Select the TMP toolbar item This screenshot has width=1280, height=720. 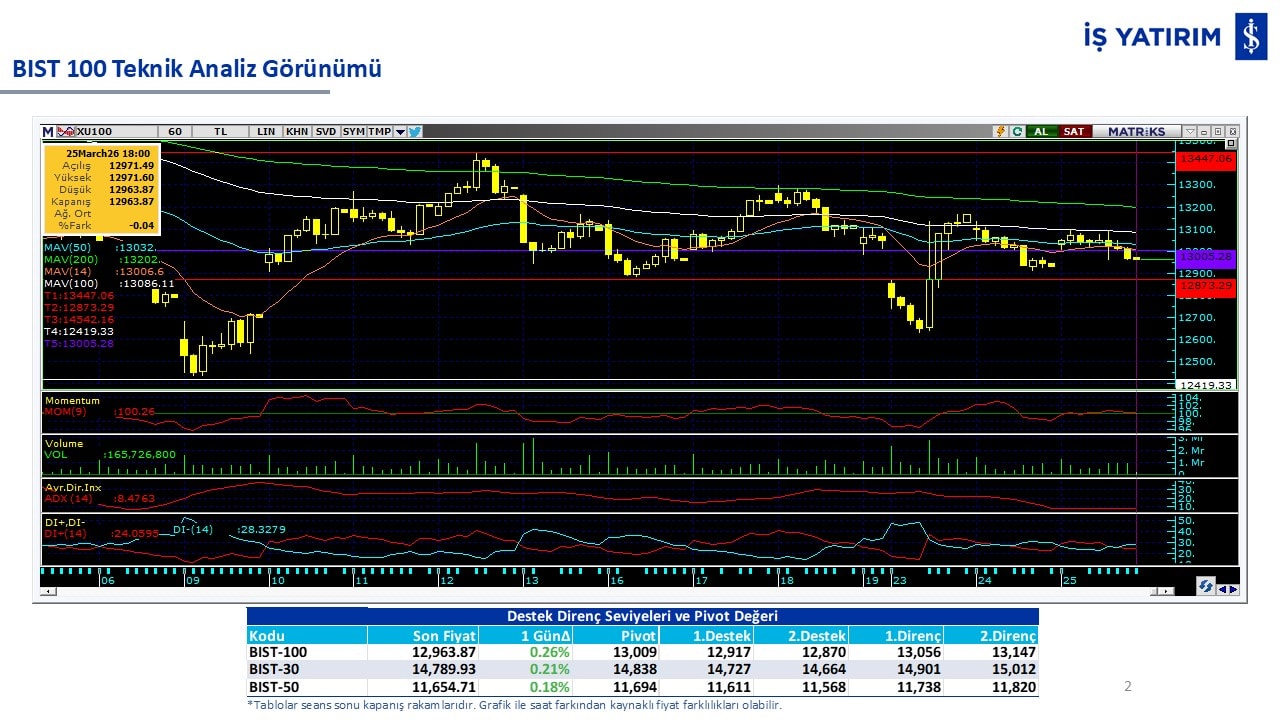[379, 131]
